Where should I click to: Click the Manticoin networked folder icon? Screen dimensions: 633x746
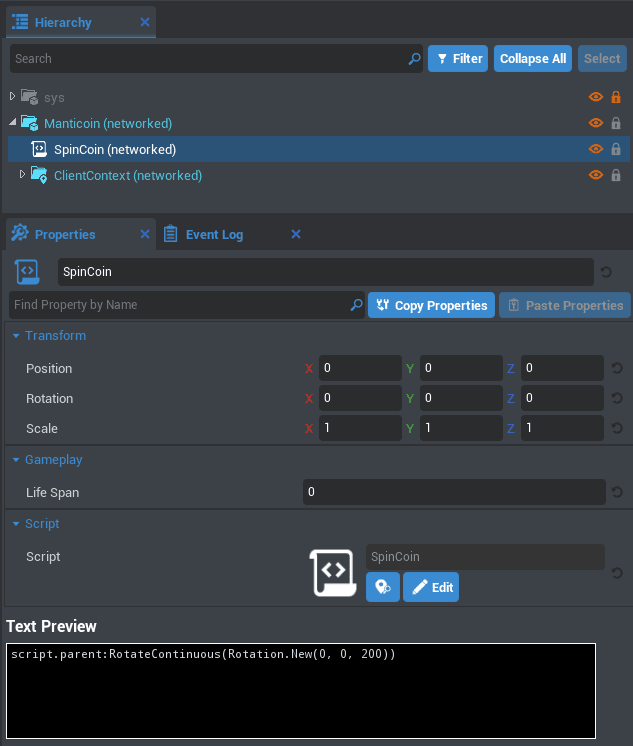pos(30,123)
